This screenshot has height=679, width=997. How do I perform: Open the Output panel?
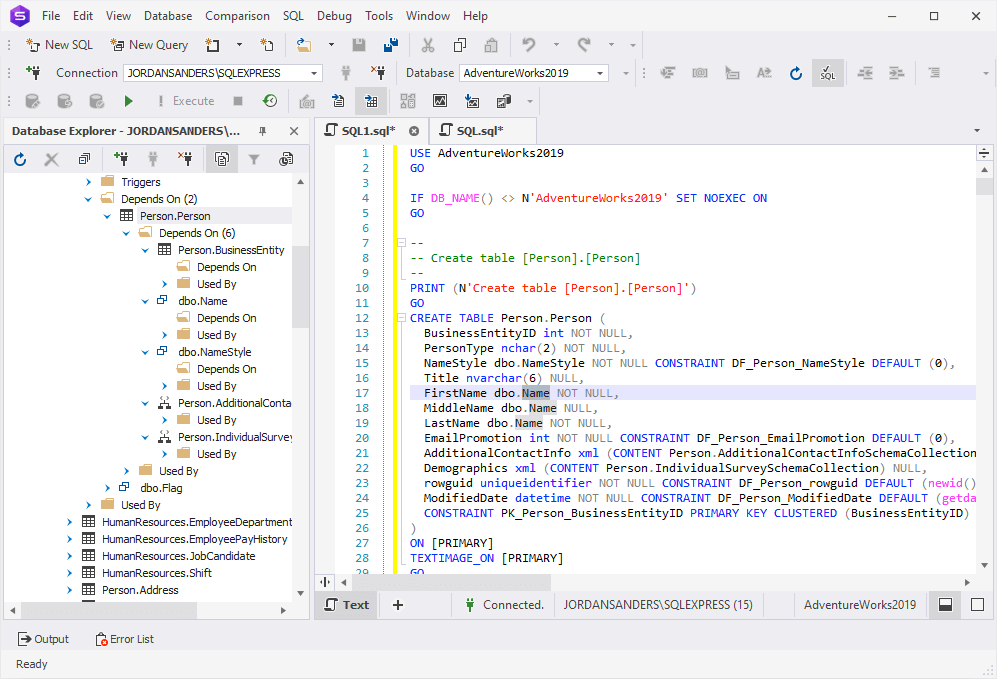(x=43, y=639)
